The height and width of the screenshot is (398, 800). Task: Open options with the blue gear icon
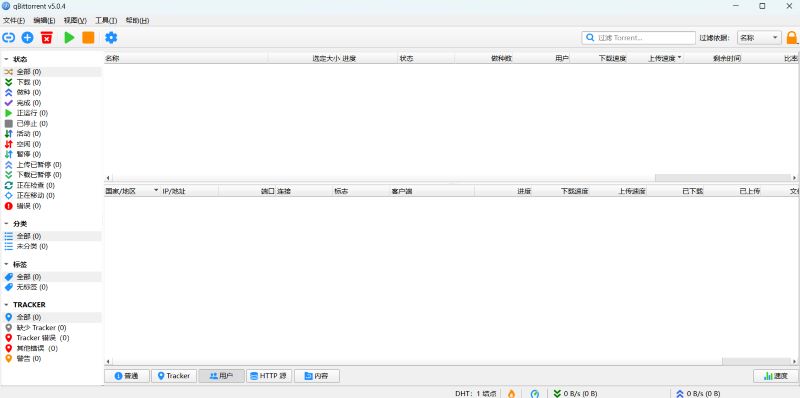(111, 37)
